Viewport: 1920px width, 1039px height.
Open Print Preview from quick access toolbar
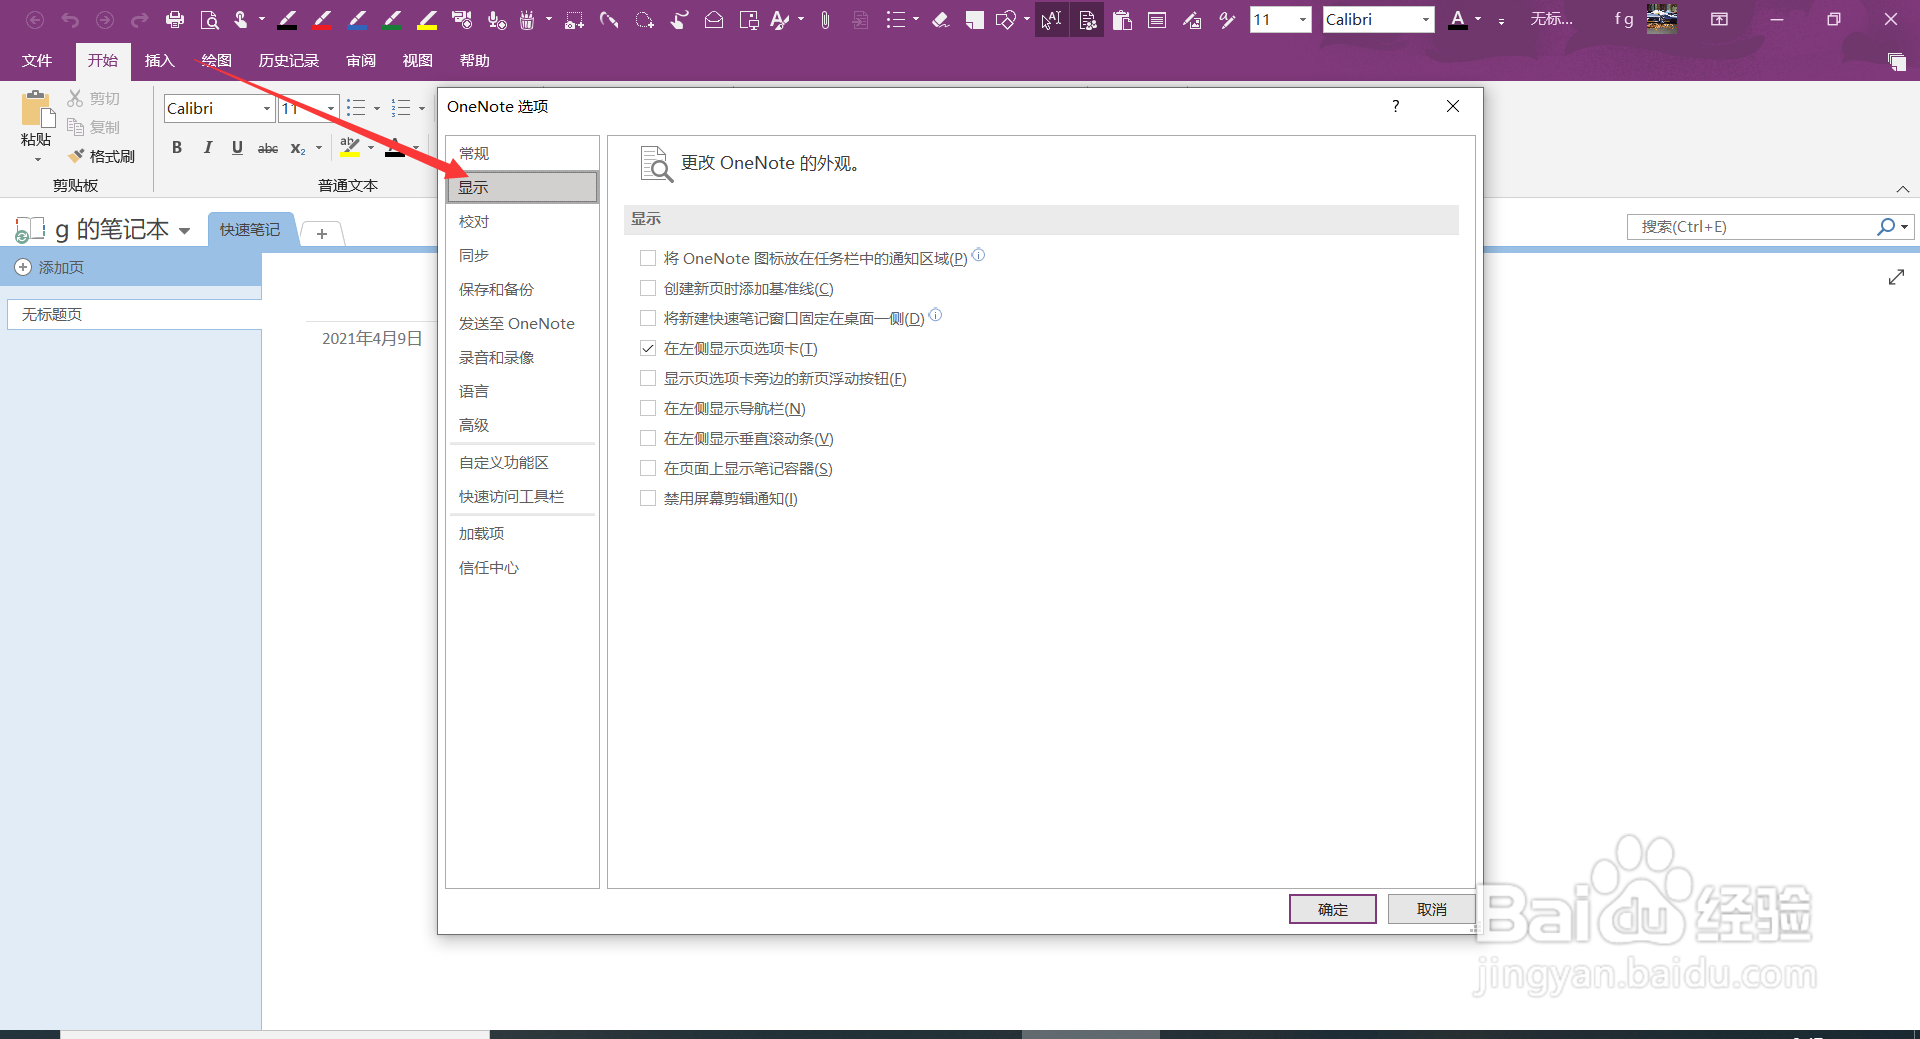(209, 19)
